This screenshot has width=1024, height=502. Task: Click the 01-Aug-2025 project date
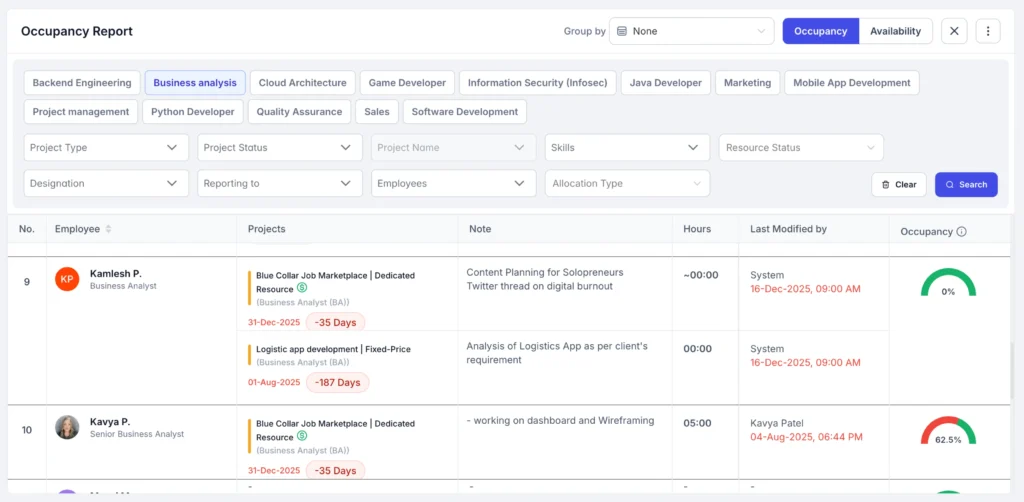[x=274, y=383]
